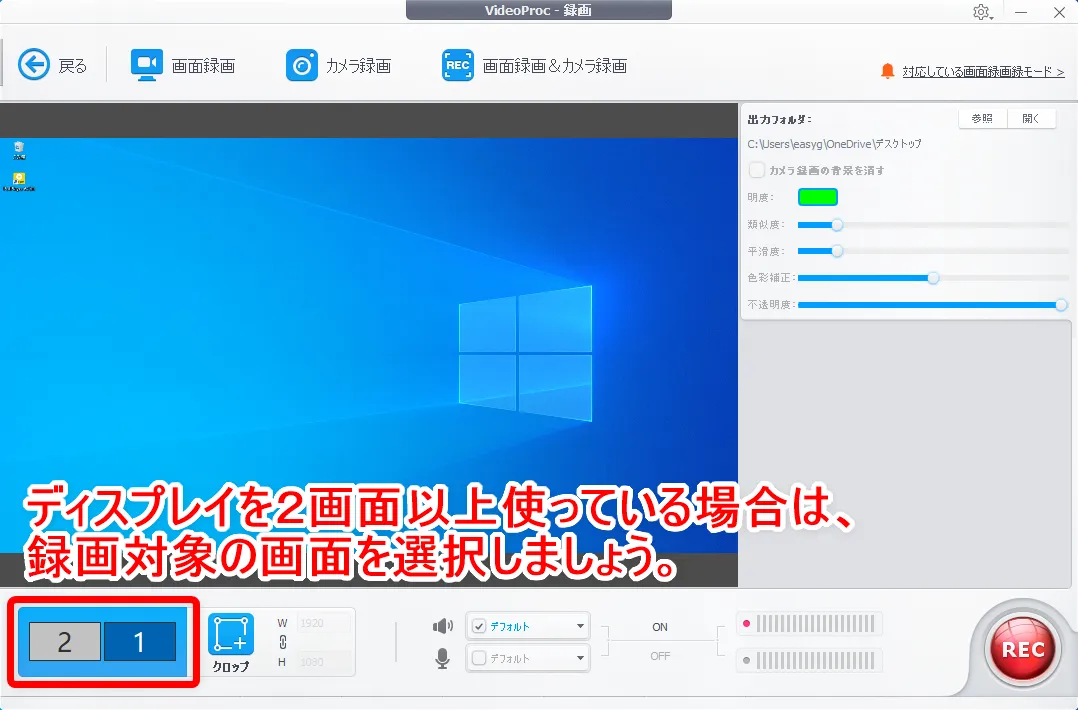Click the speaker audio icon
This screenshot has height=710, width=1078.
pyautogui.click(x=443, y=625)
